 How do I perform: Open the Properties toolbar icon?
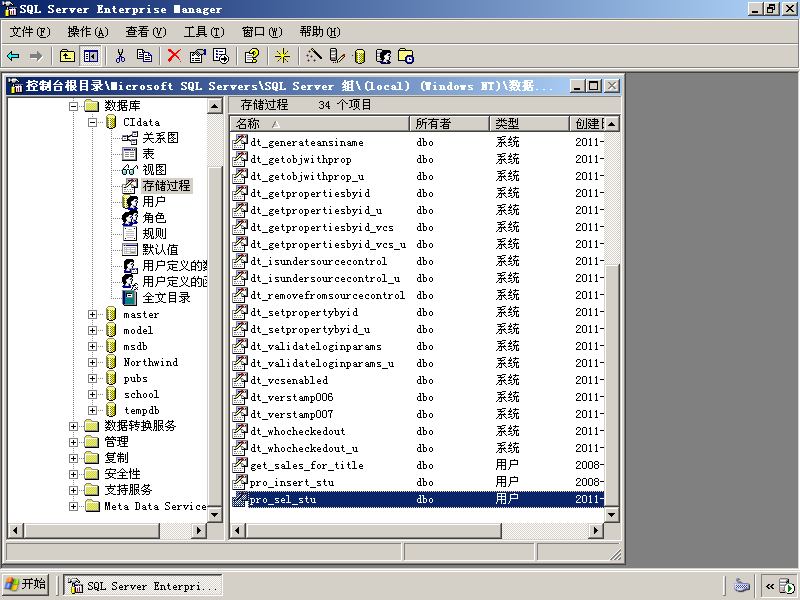197,56
